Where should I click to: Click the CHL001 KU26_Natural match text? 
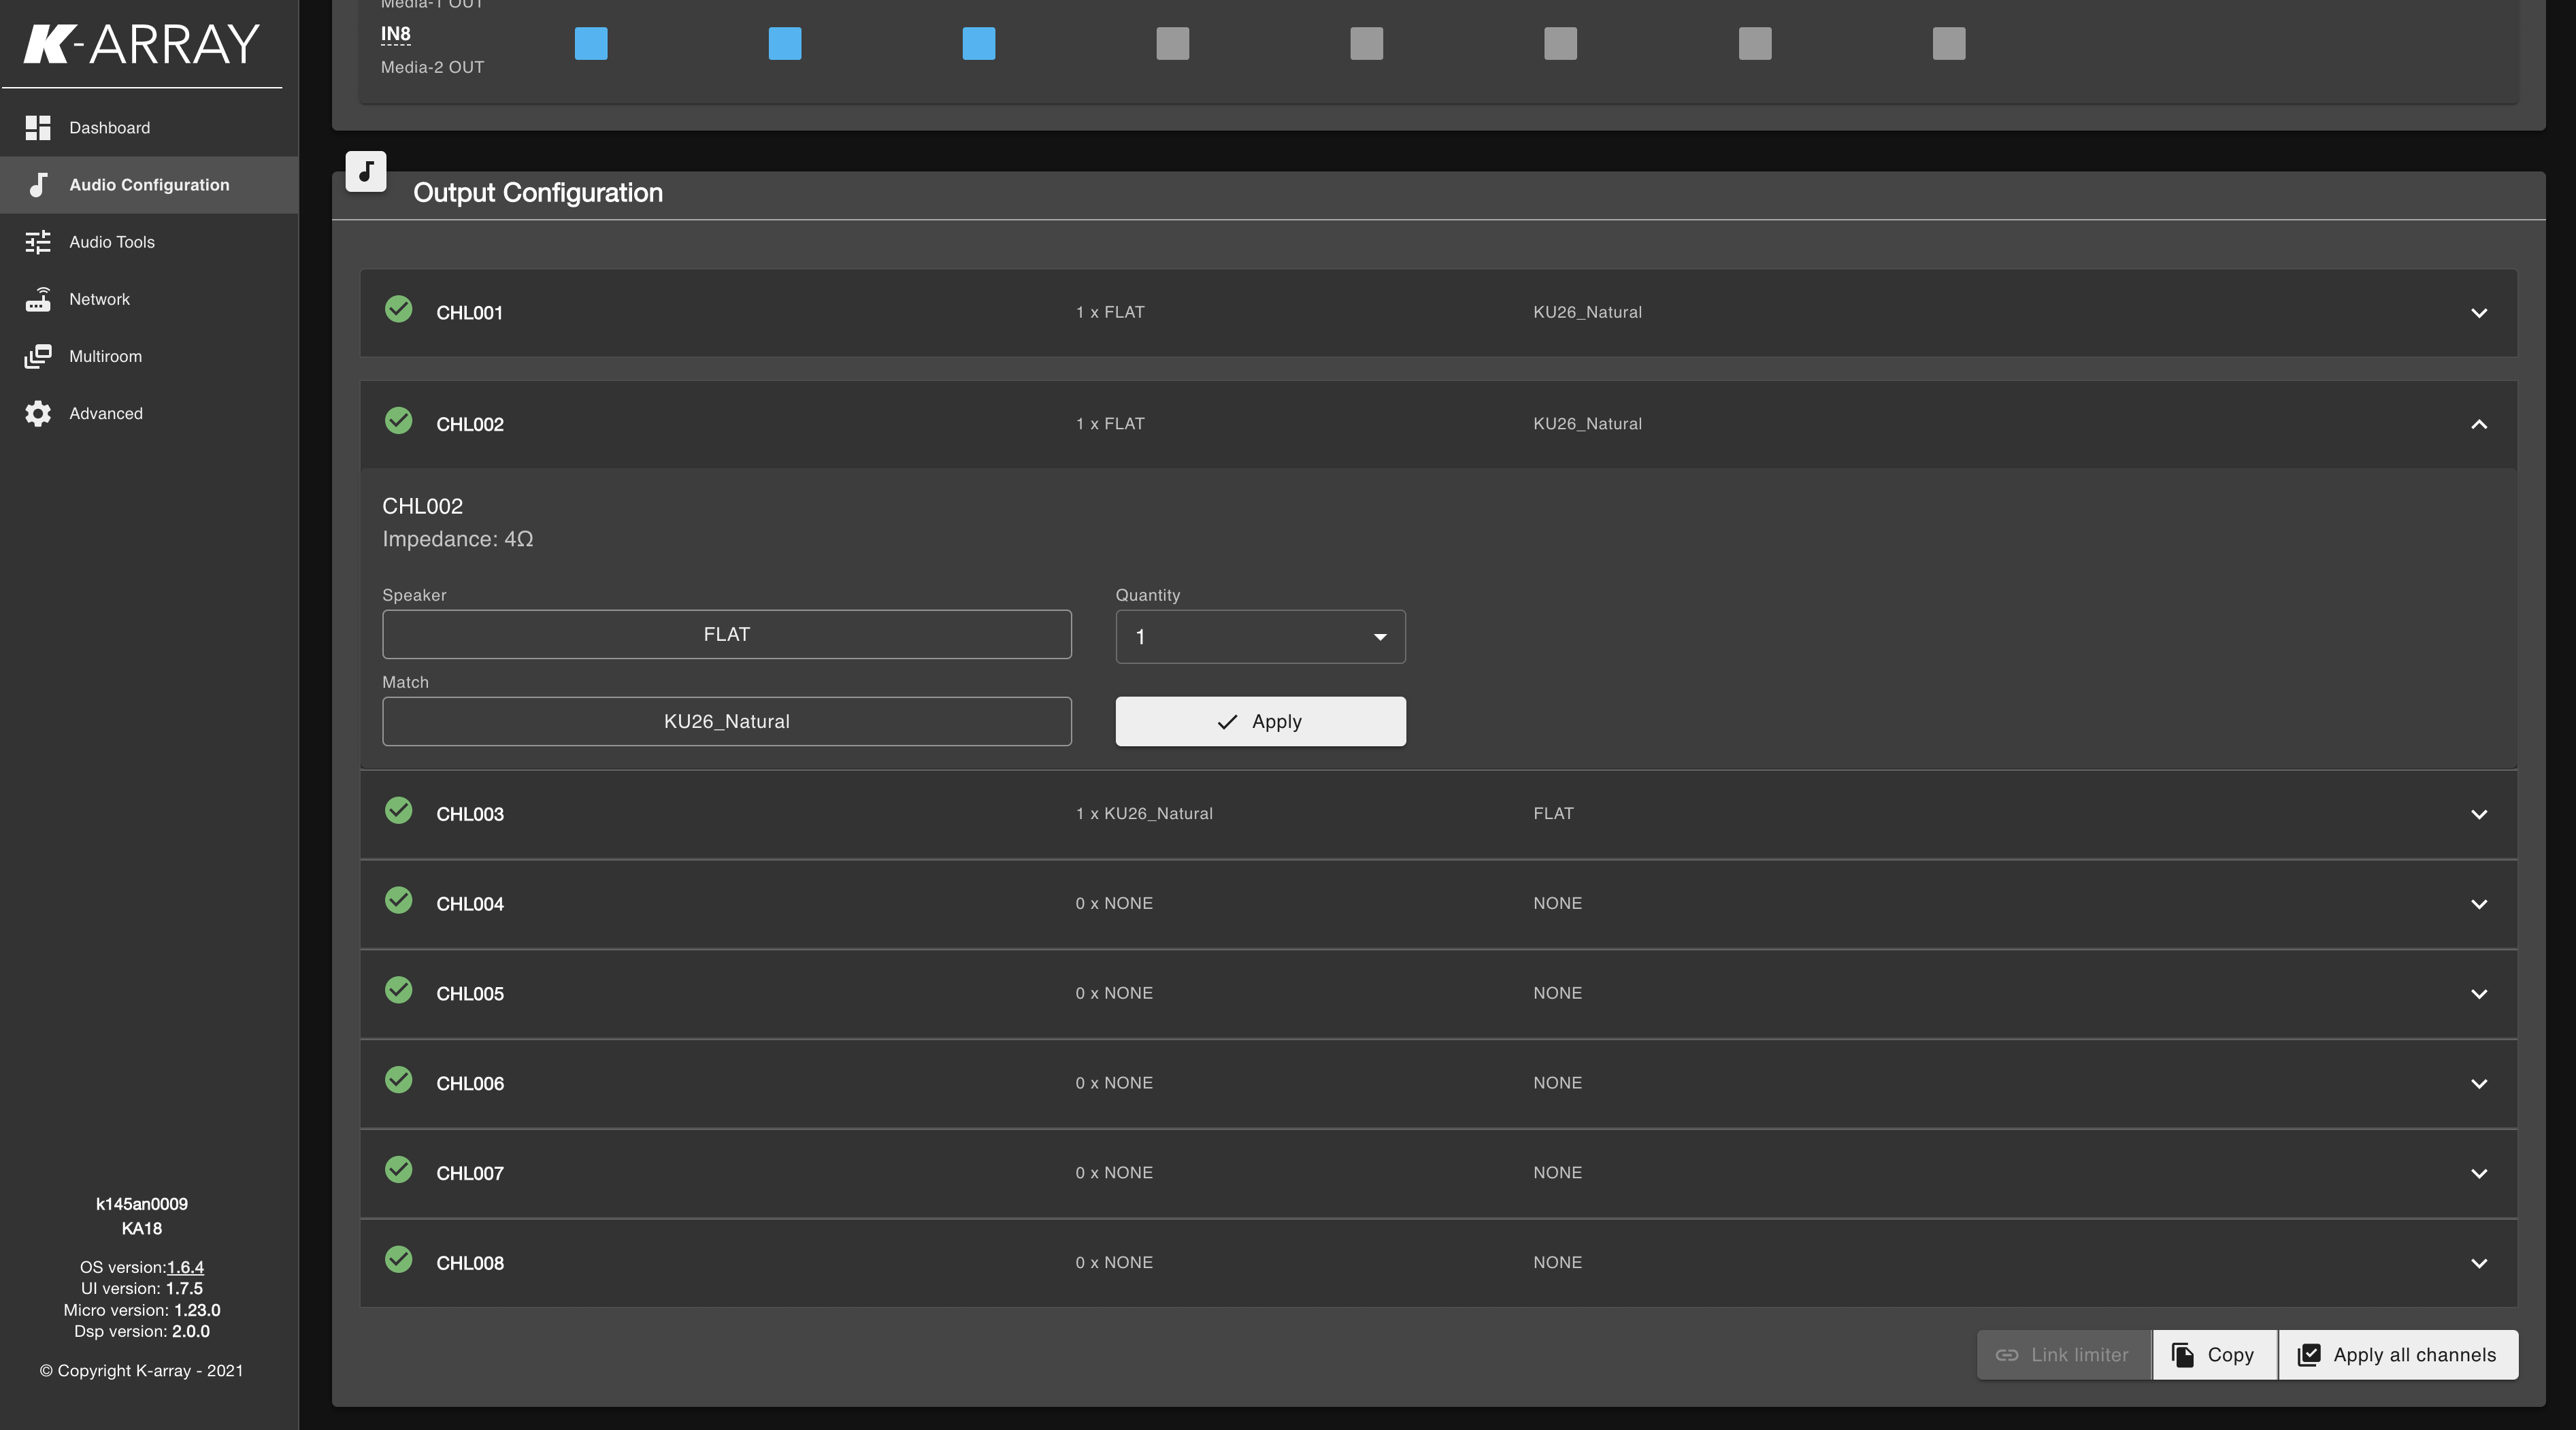pyautogui.click(x=1588, y=312)
